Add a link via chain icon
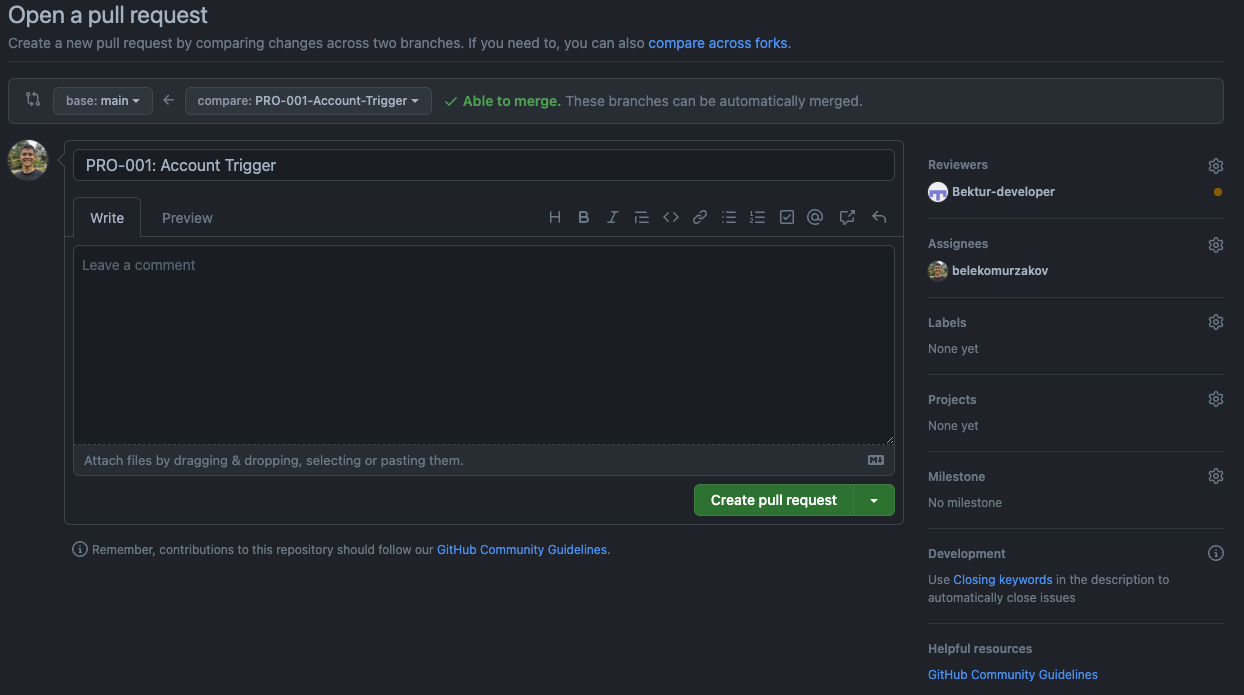 point(700,217)
